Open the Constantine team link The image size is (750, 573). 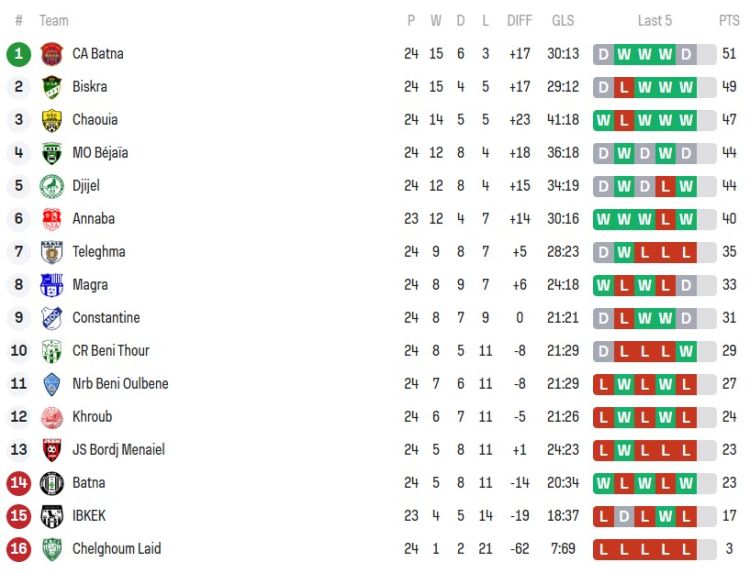tap(106, 318)
